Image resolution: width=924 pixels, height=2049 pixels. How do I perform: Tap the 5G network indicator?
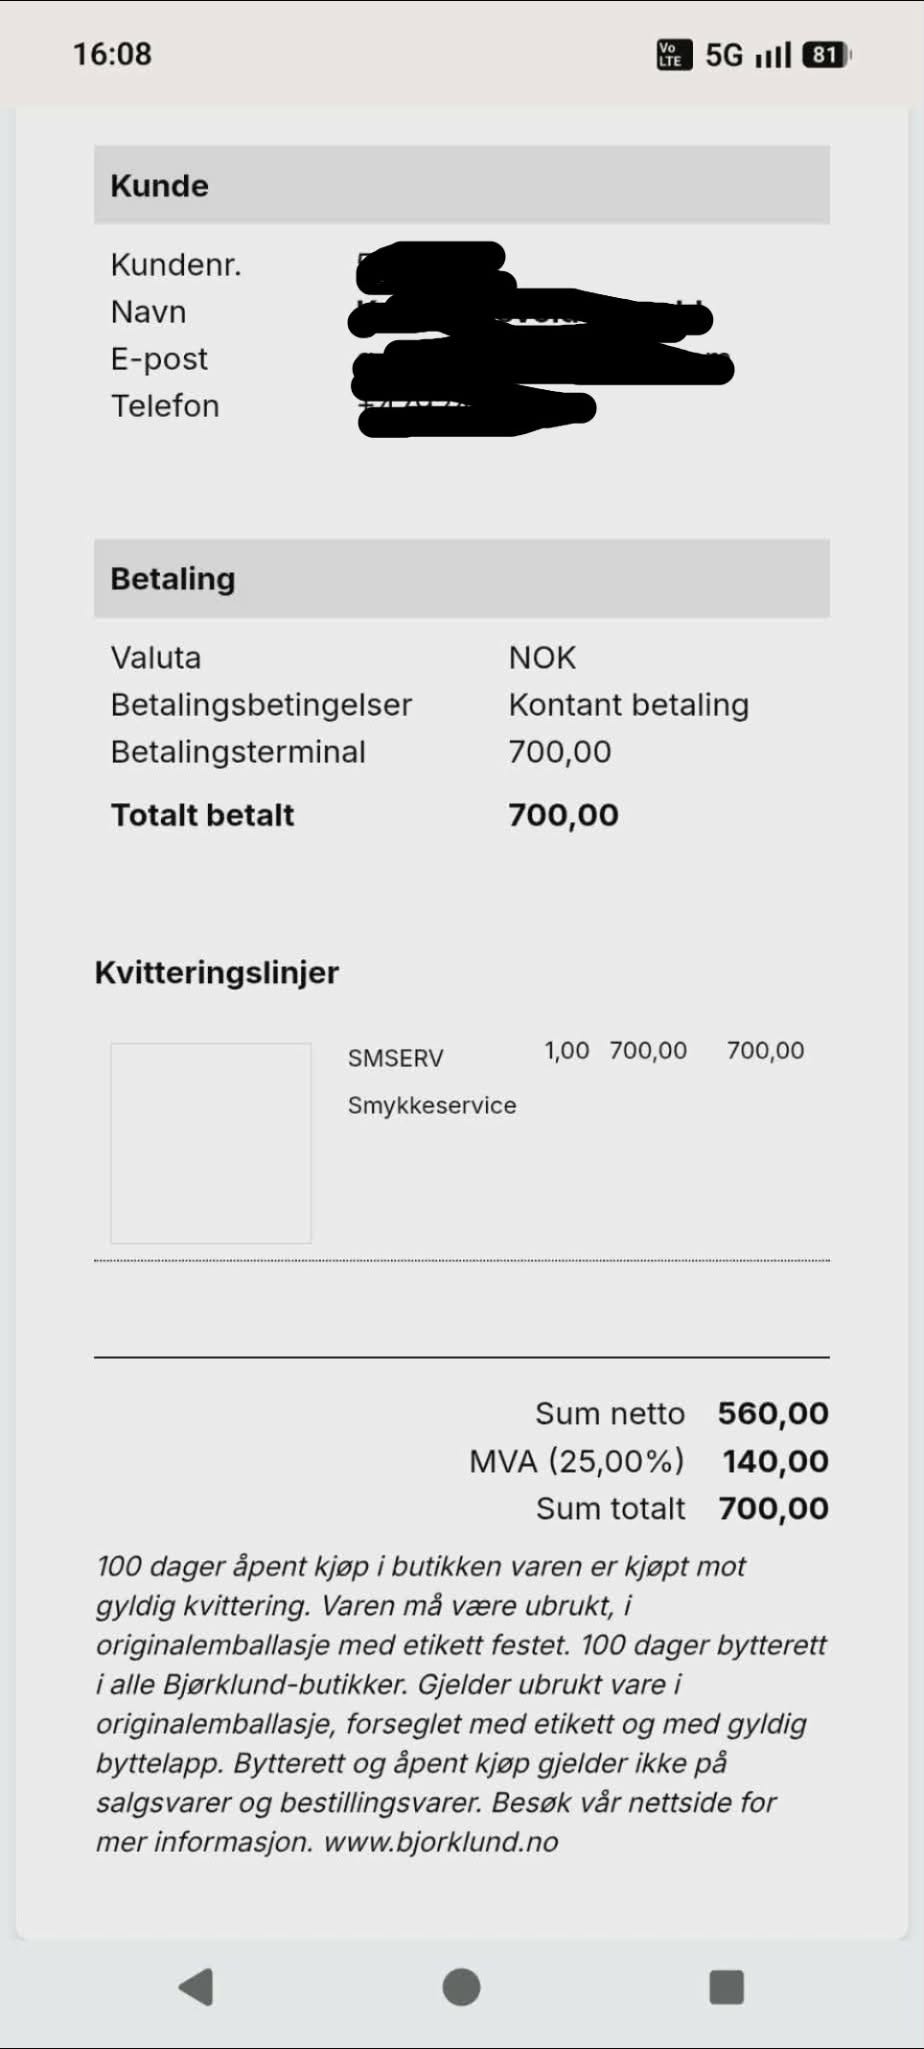[x=725, y=54]
